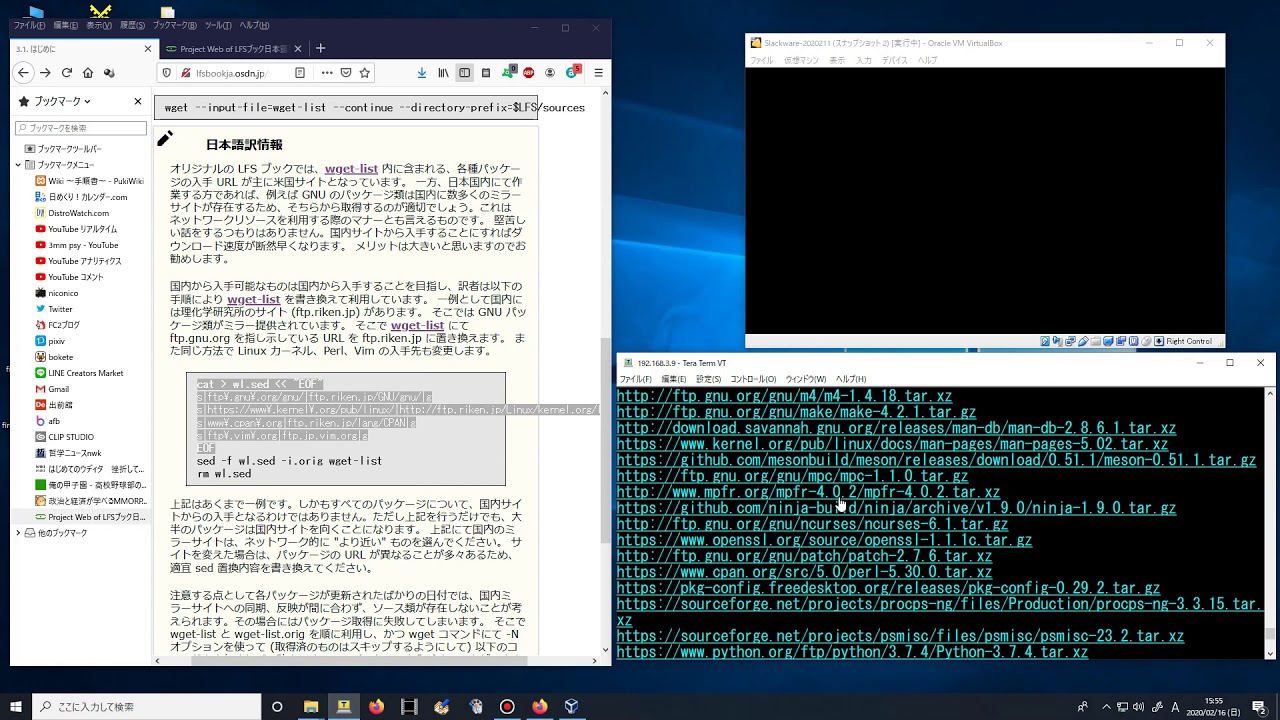Open VirtualBox taskbar icon
This screenshot has width=1280, height=720.
click(571, 706)
